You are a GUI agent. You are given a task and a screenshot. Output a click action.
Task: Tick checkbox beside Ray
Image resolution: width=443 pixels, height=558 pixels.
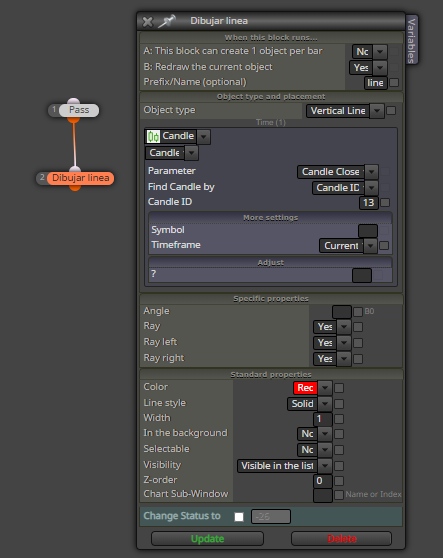pyautogui.click(x=358, y=327)
